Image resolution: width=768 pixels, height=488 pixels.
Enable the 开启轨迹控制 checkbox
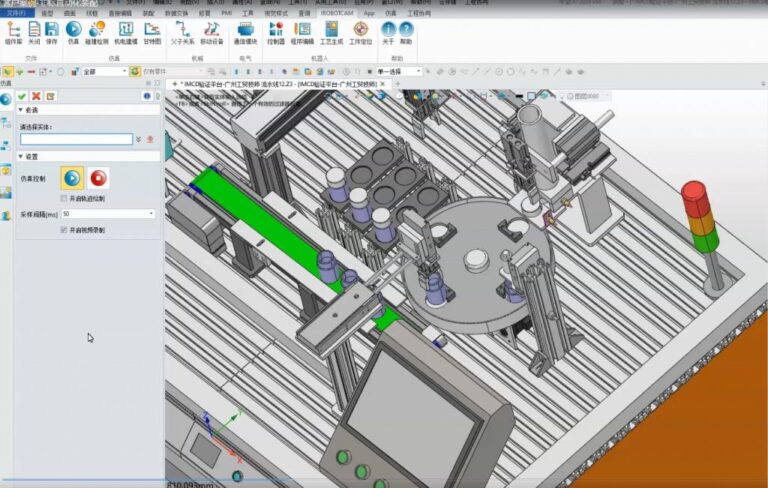coord(64,198)
